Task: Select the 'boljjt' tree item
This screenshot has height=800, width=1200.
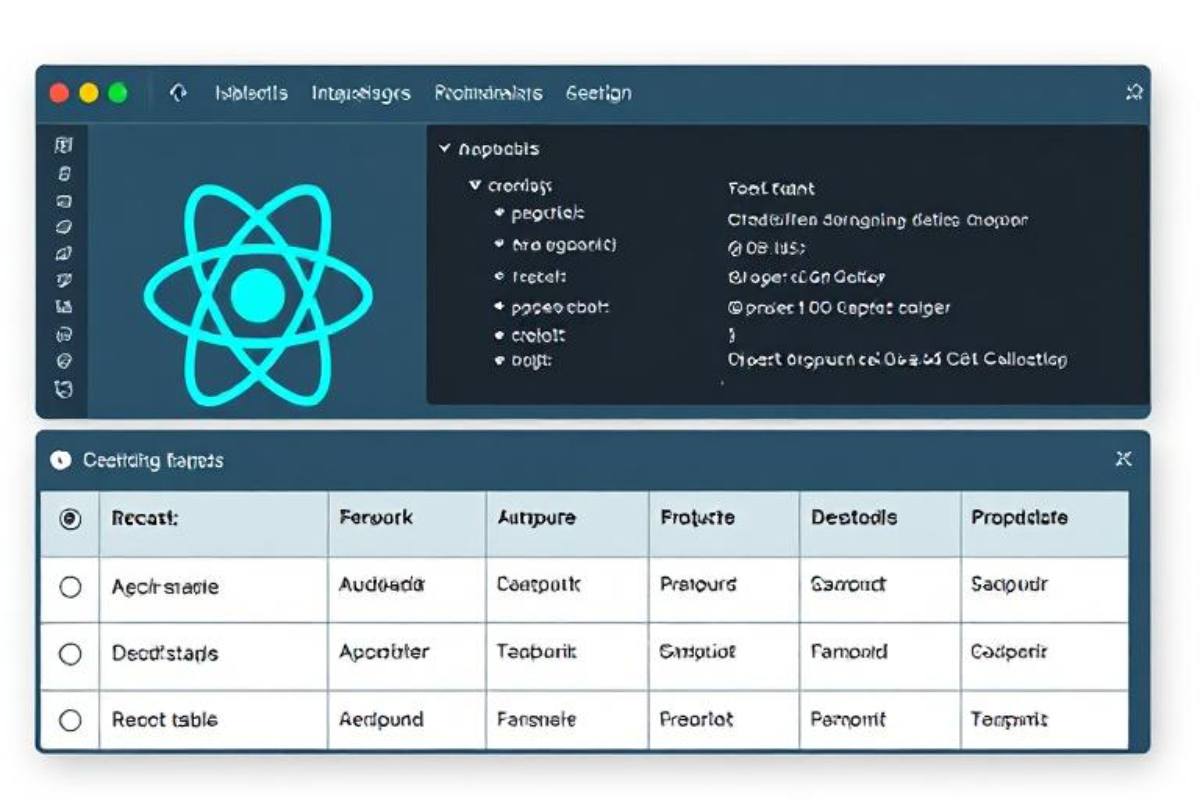Action: (532, 361)
